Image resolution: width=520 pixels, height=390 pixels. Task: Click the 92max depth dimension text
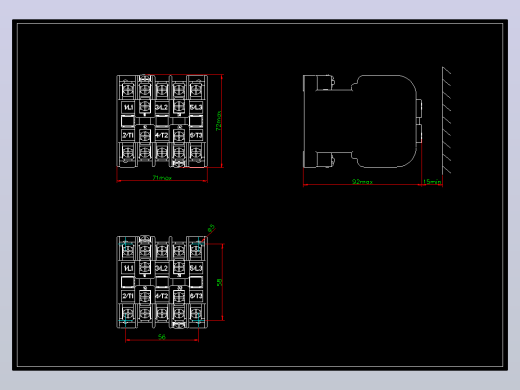(362, 182)
